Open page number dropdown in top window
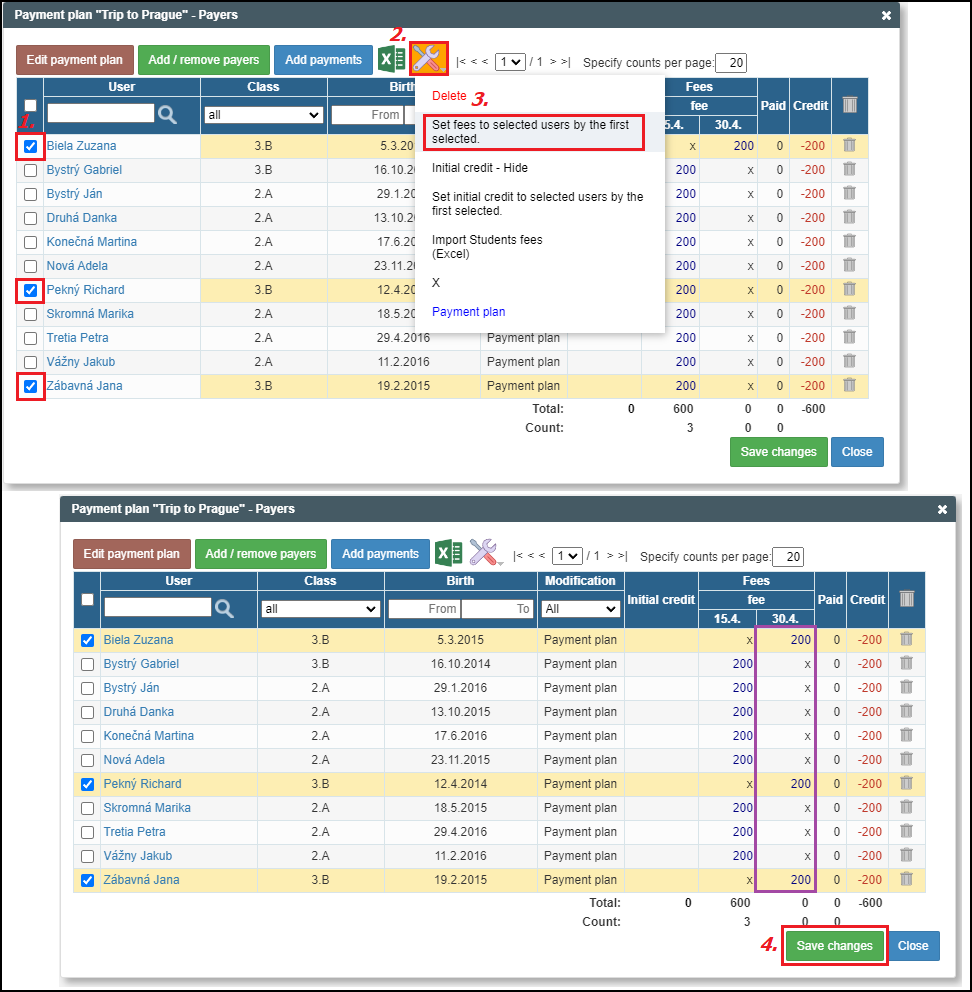This screenshot has height=992, width=972. click(x=510, y=62)
